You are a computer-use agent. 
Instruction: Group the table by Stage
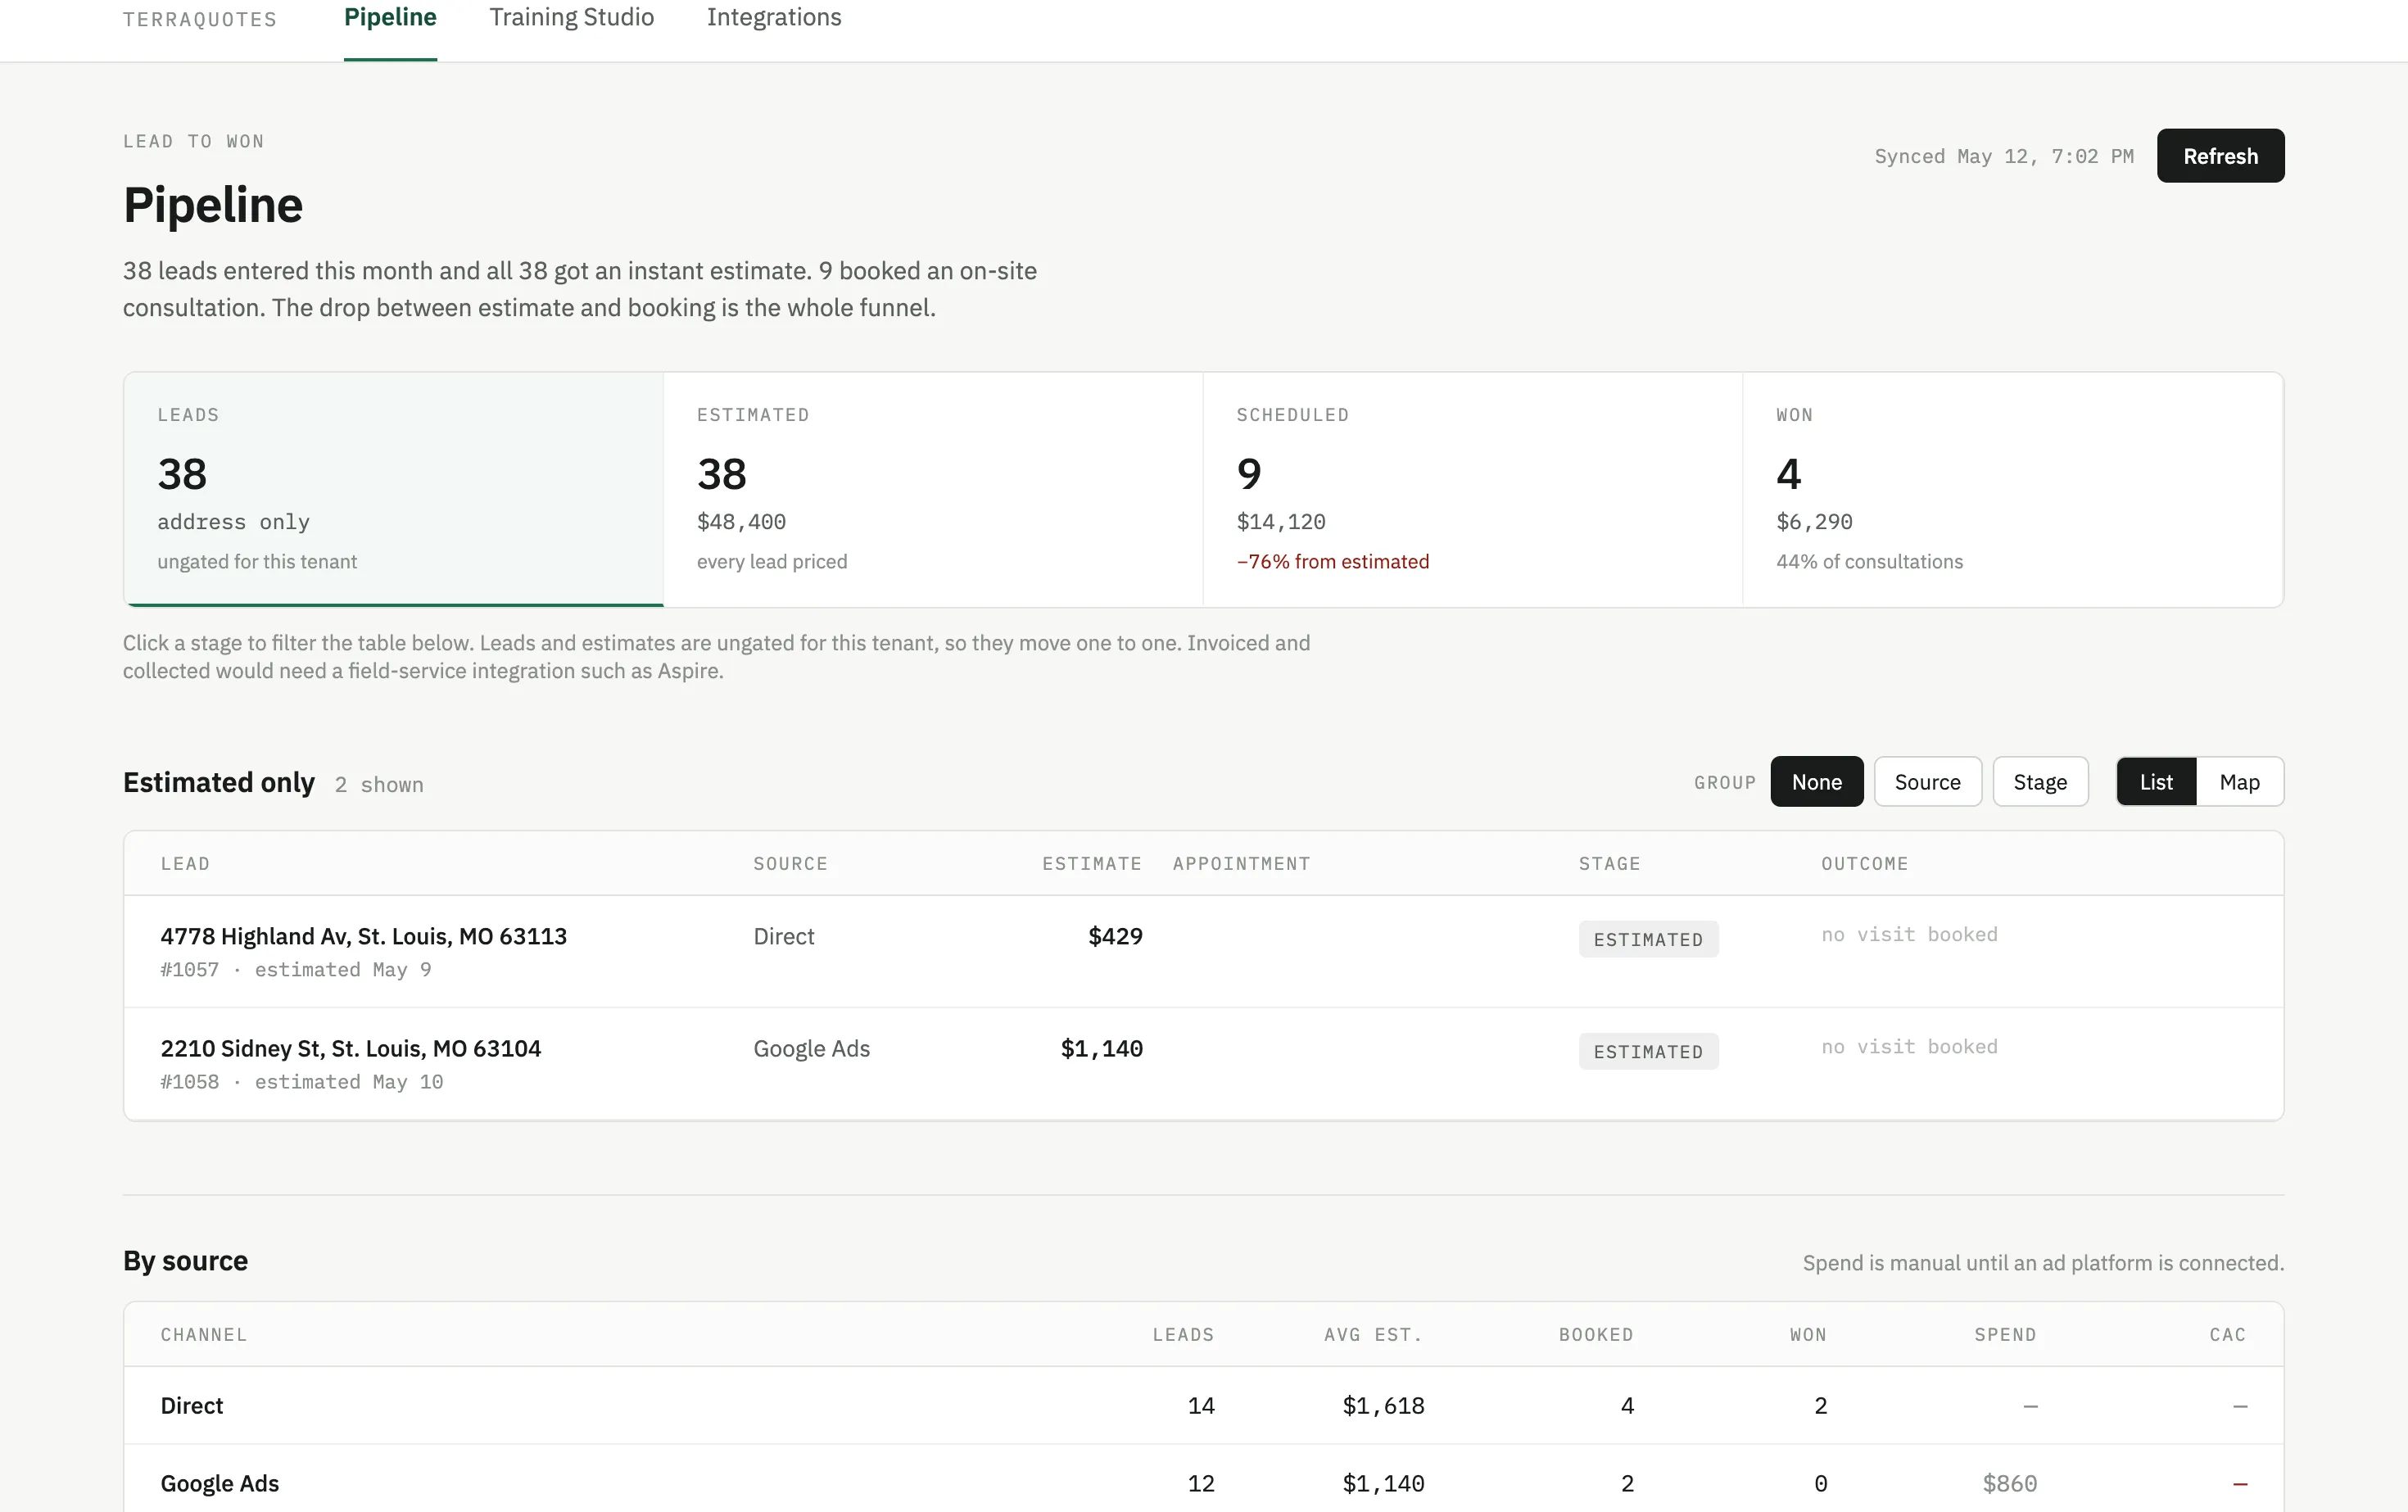(x=2040, y=782)
